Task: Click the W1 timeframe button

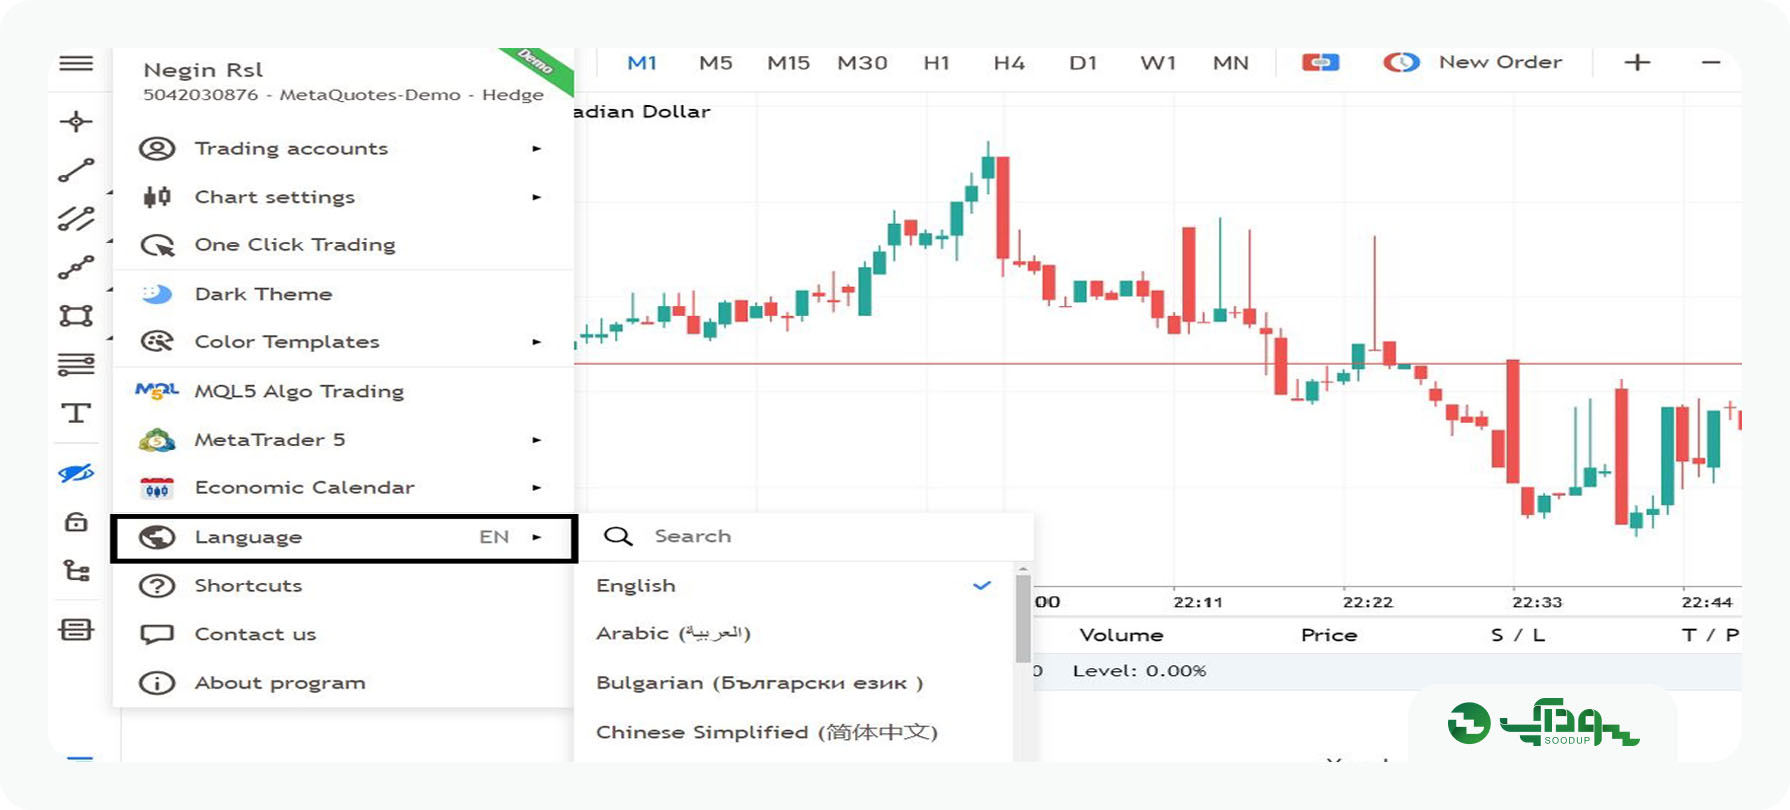Action: point(1158,63)
